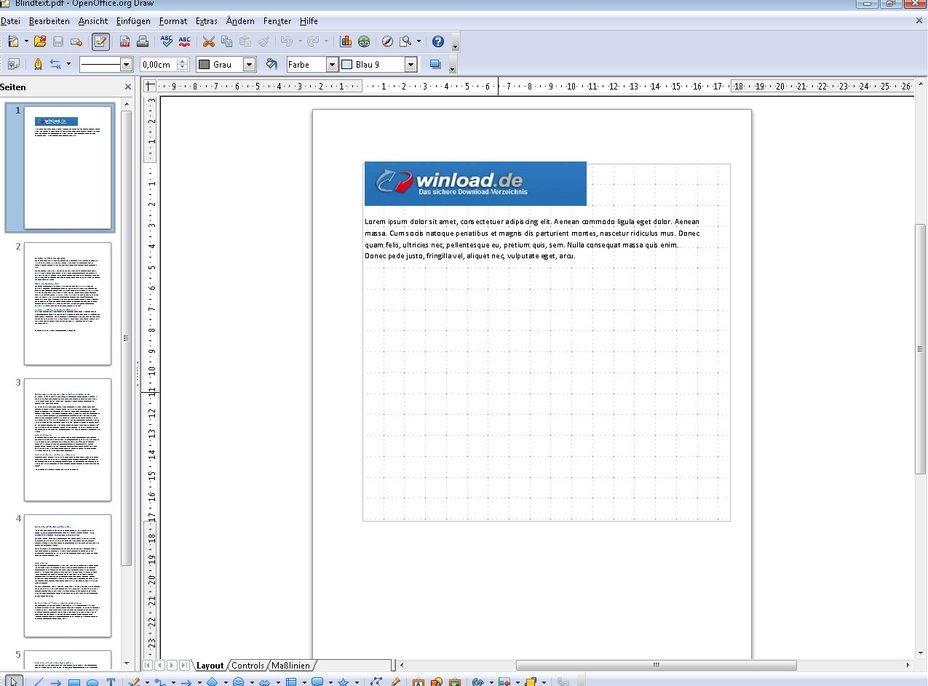Open the Farbe area style dropdown
Image resolution: width=928 pixels, height=686 pixels.
coord(332,65)
